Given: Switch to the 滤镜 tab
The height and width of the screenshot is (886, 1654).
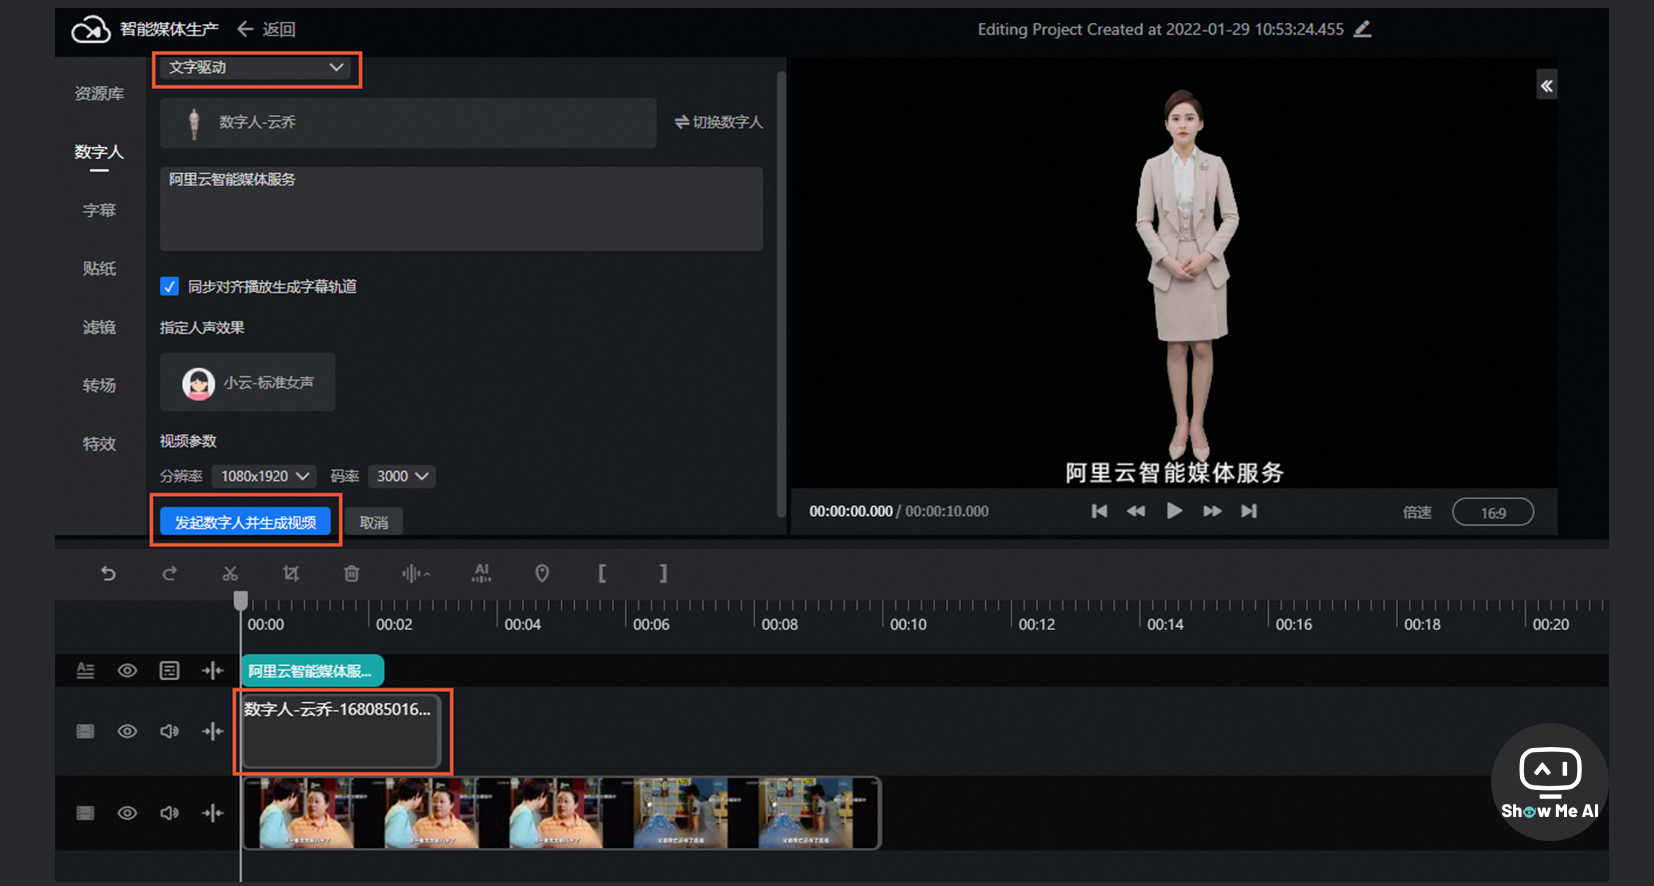Looking at the screenshot, I should click(99, 327).
